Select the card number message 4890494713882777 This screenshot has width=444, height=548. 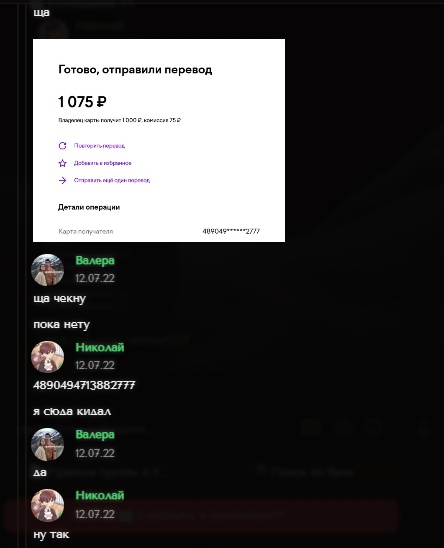coord(84,385)
